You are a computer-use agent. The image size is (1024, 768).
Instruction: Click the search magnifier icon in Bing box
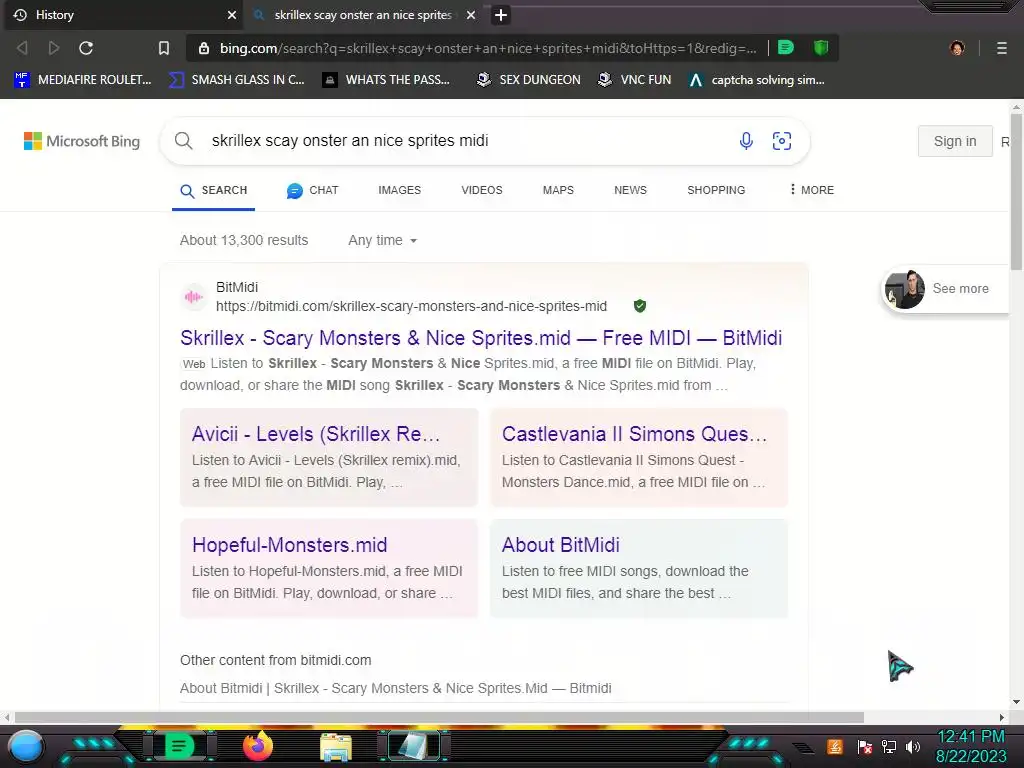click(184, 140)
